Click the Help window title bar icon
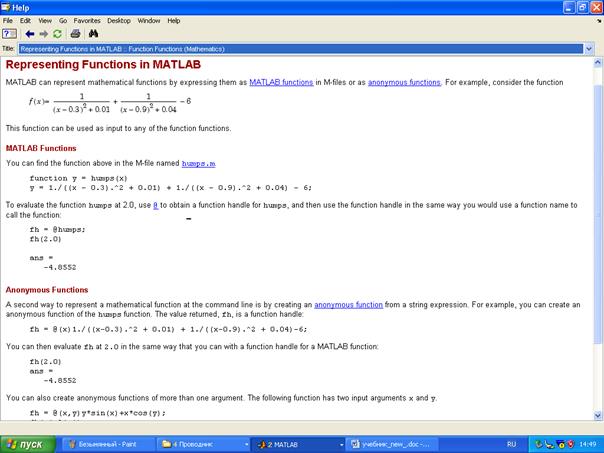 tap(5, 7)
